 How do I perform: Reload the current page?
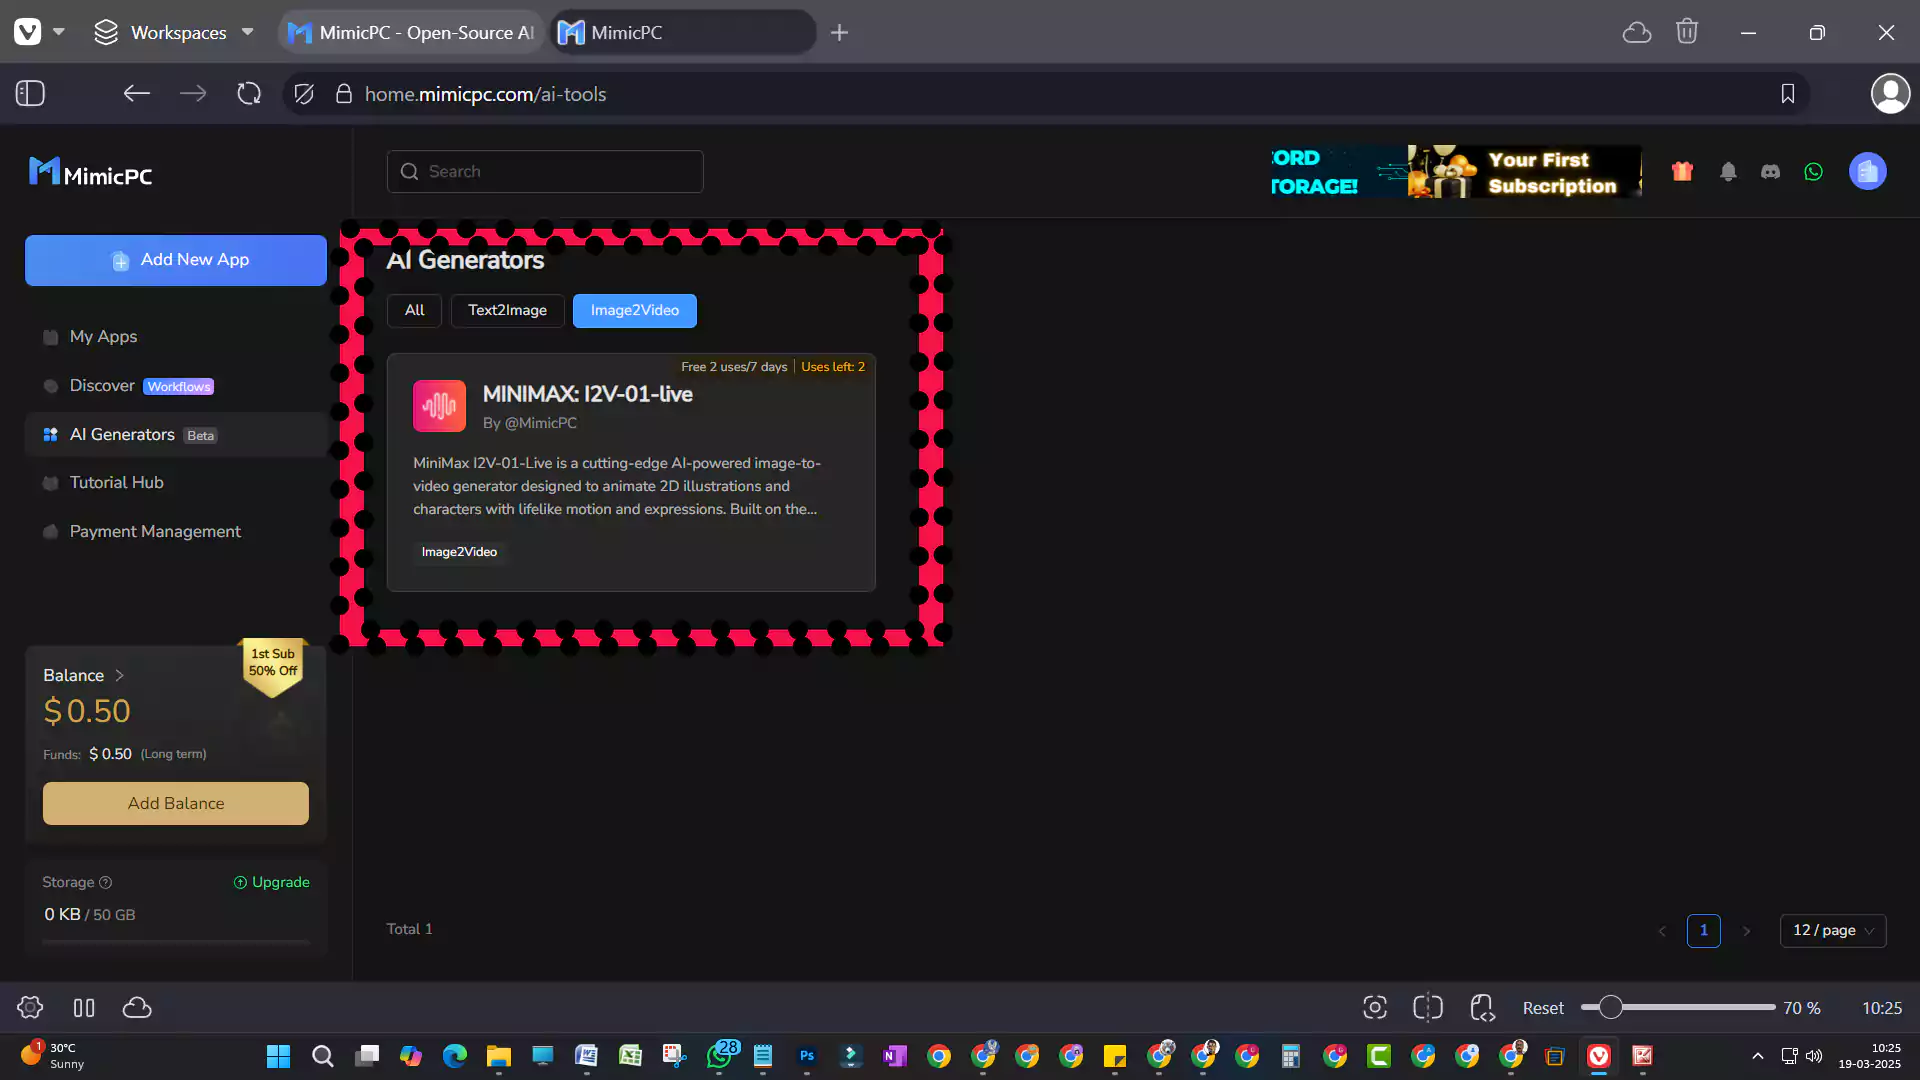(249, 94)
